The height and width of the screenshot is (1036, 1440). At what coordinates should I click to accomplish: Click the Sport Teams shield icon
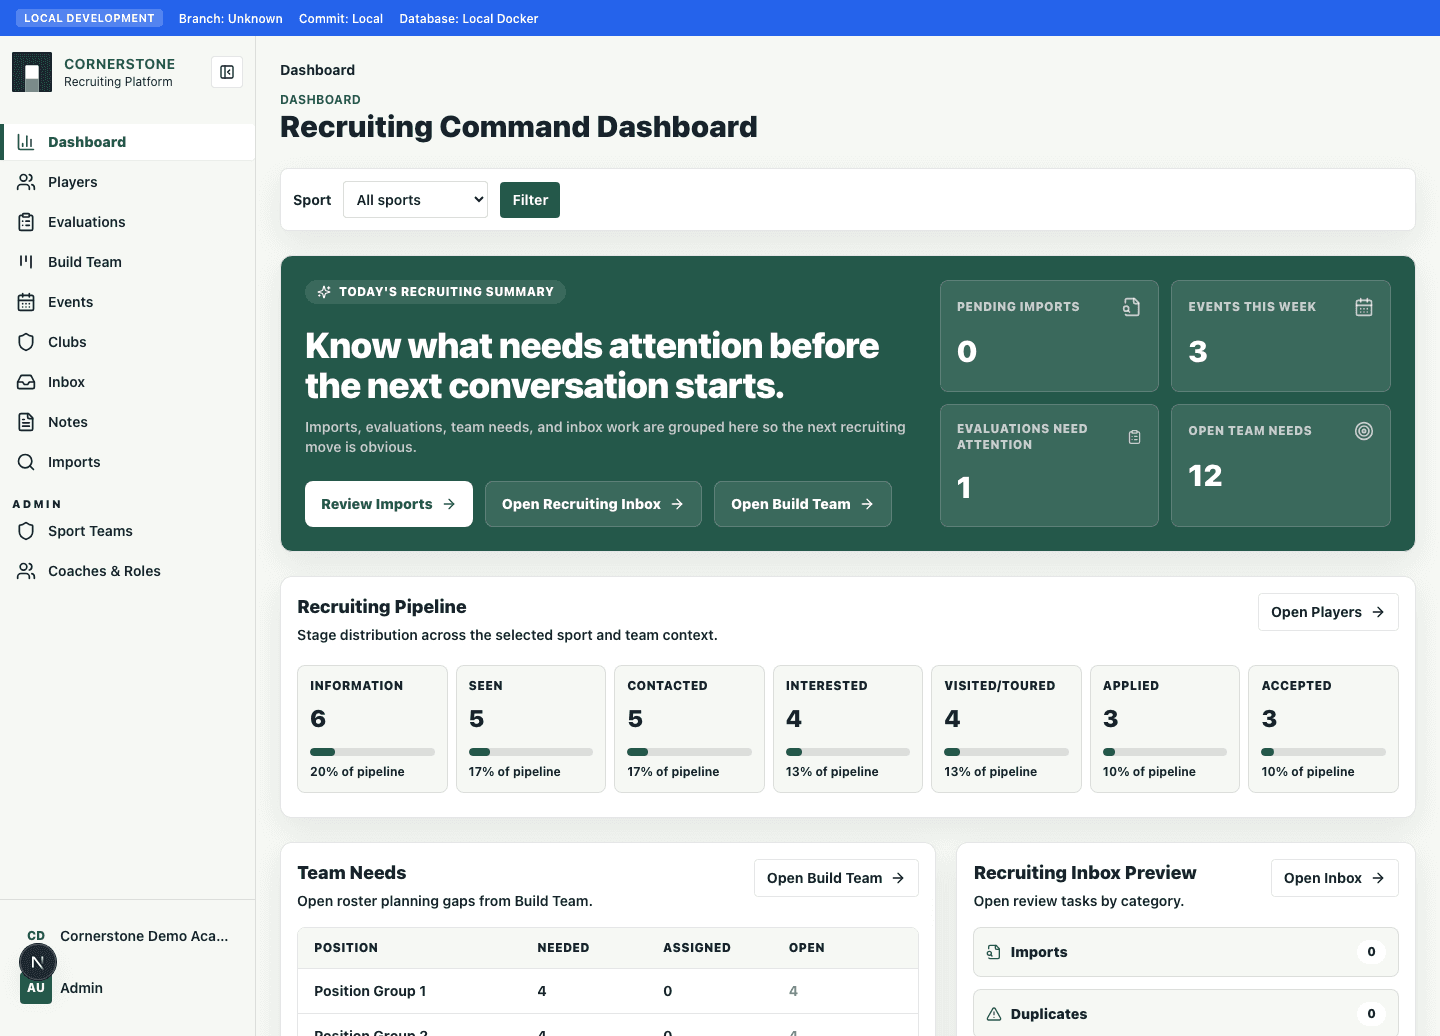tap(26, 531)
